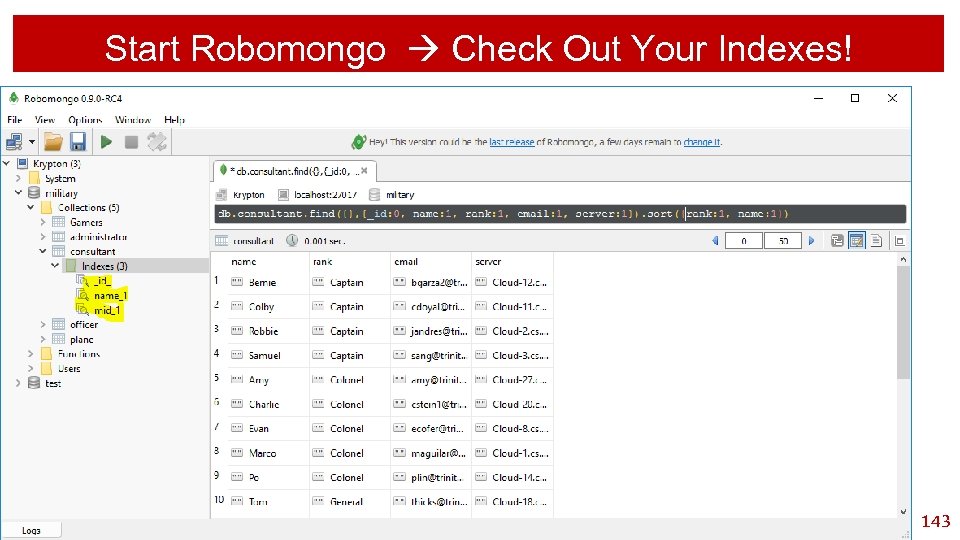Switch to table view mode icon
The width and height of the screenshot is (960, 540).
(x=857, y=241)
